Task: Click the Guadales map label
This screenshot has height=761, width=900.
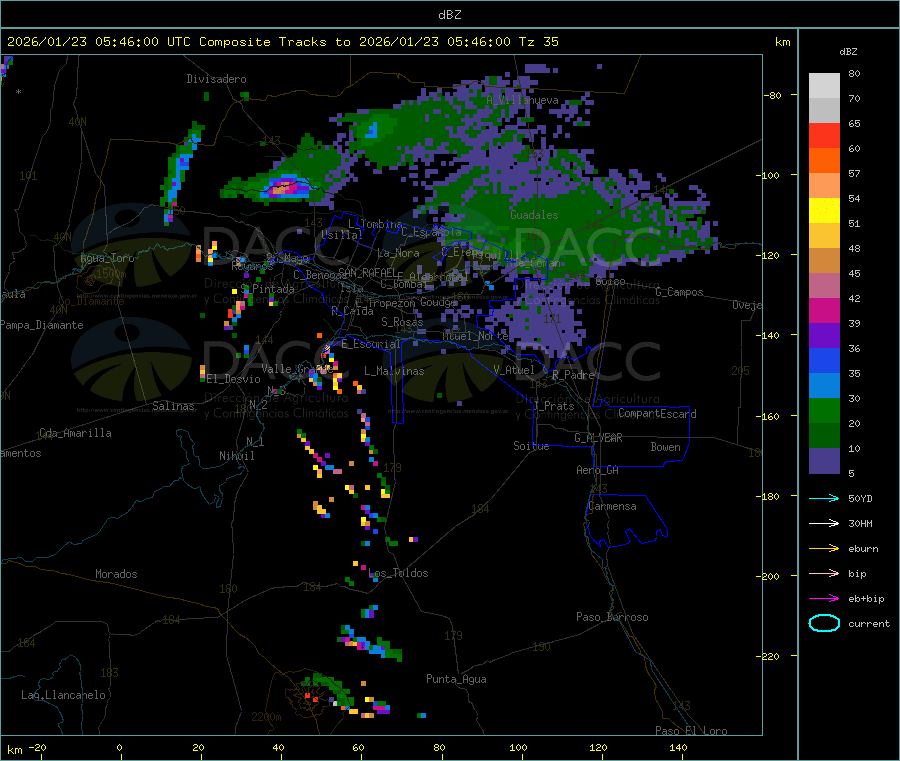Action: pyautogui.click(x=534, y=215)
